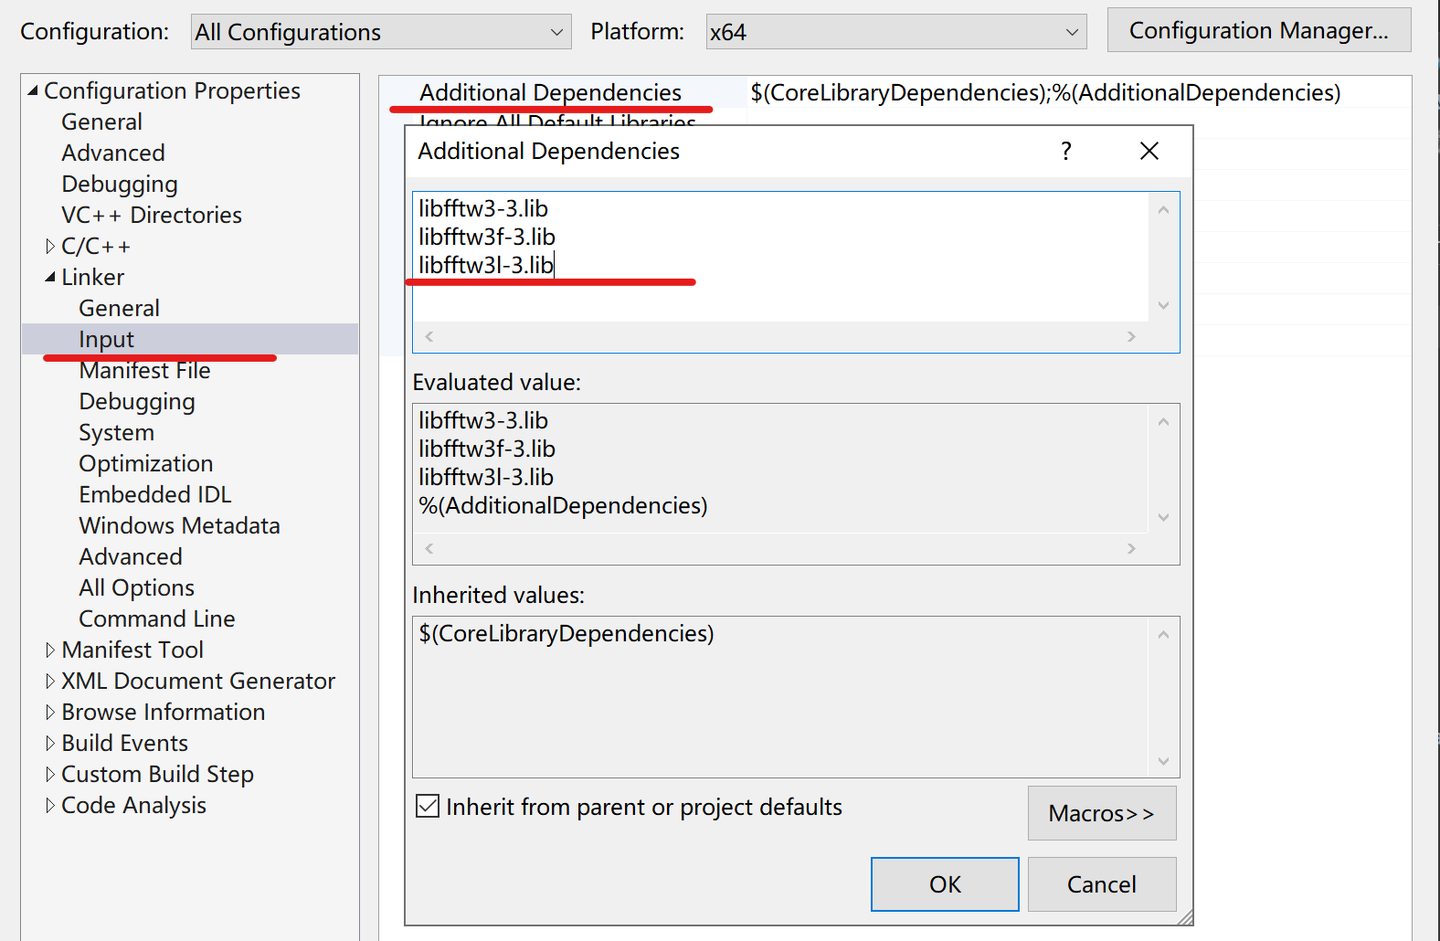Select the Code Analysis node

pyautogui.click(x=133, y=804)
